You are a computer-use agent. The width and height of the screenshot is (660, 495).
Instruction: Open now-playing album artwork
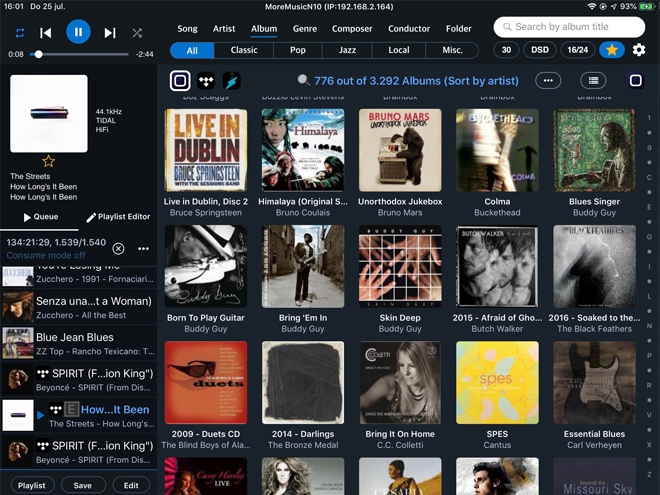tap(49, 114)
